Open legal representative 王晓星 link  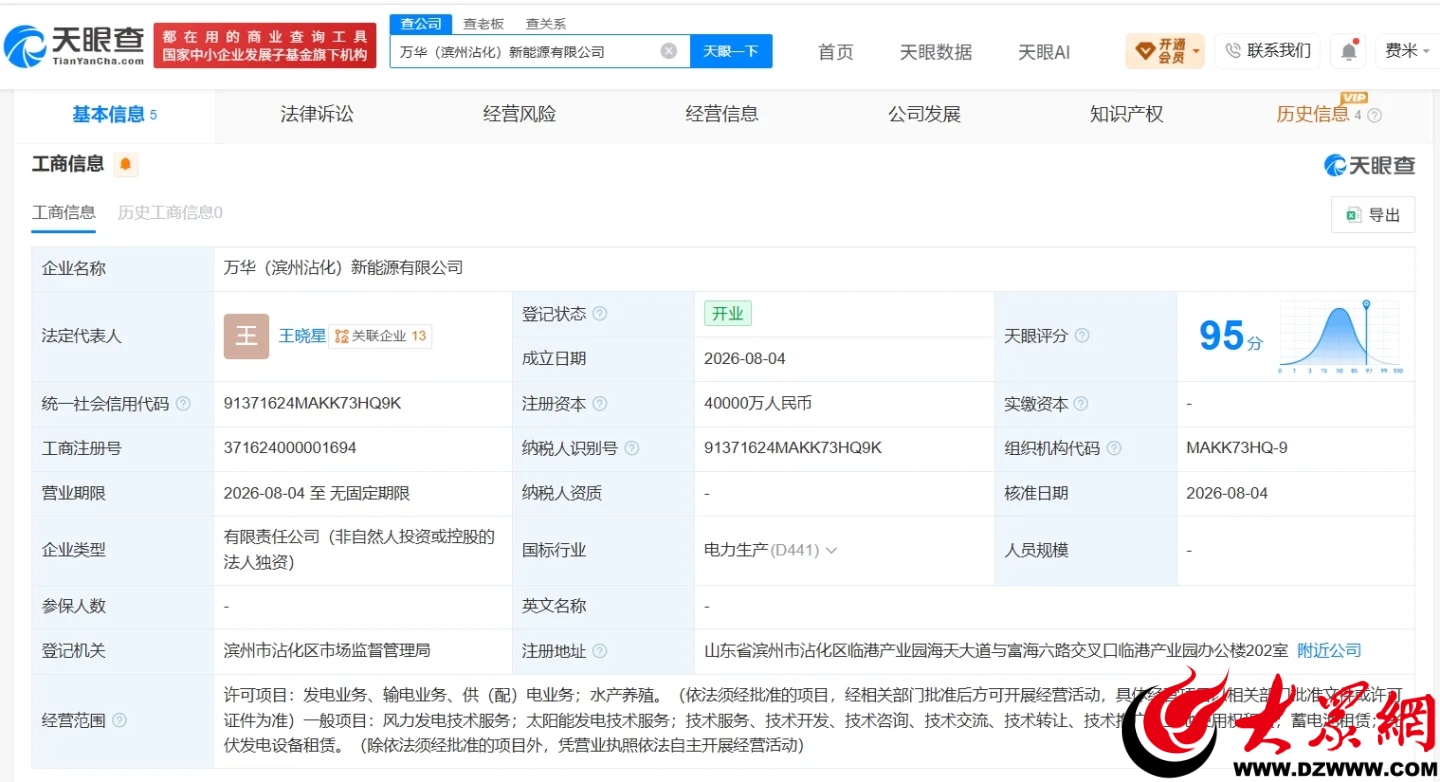pos(302,336)
